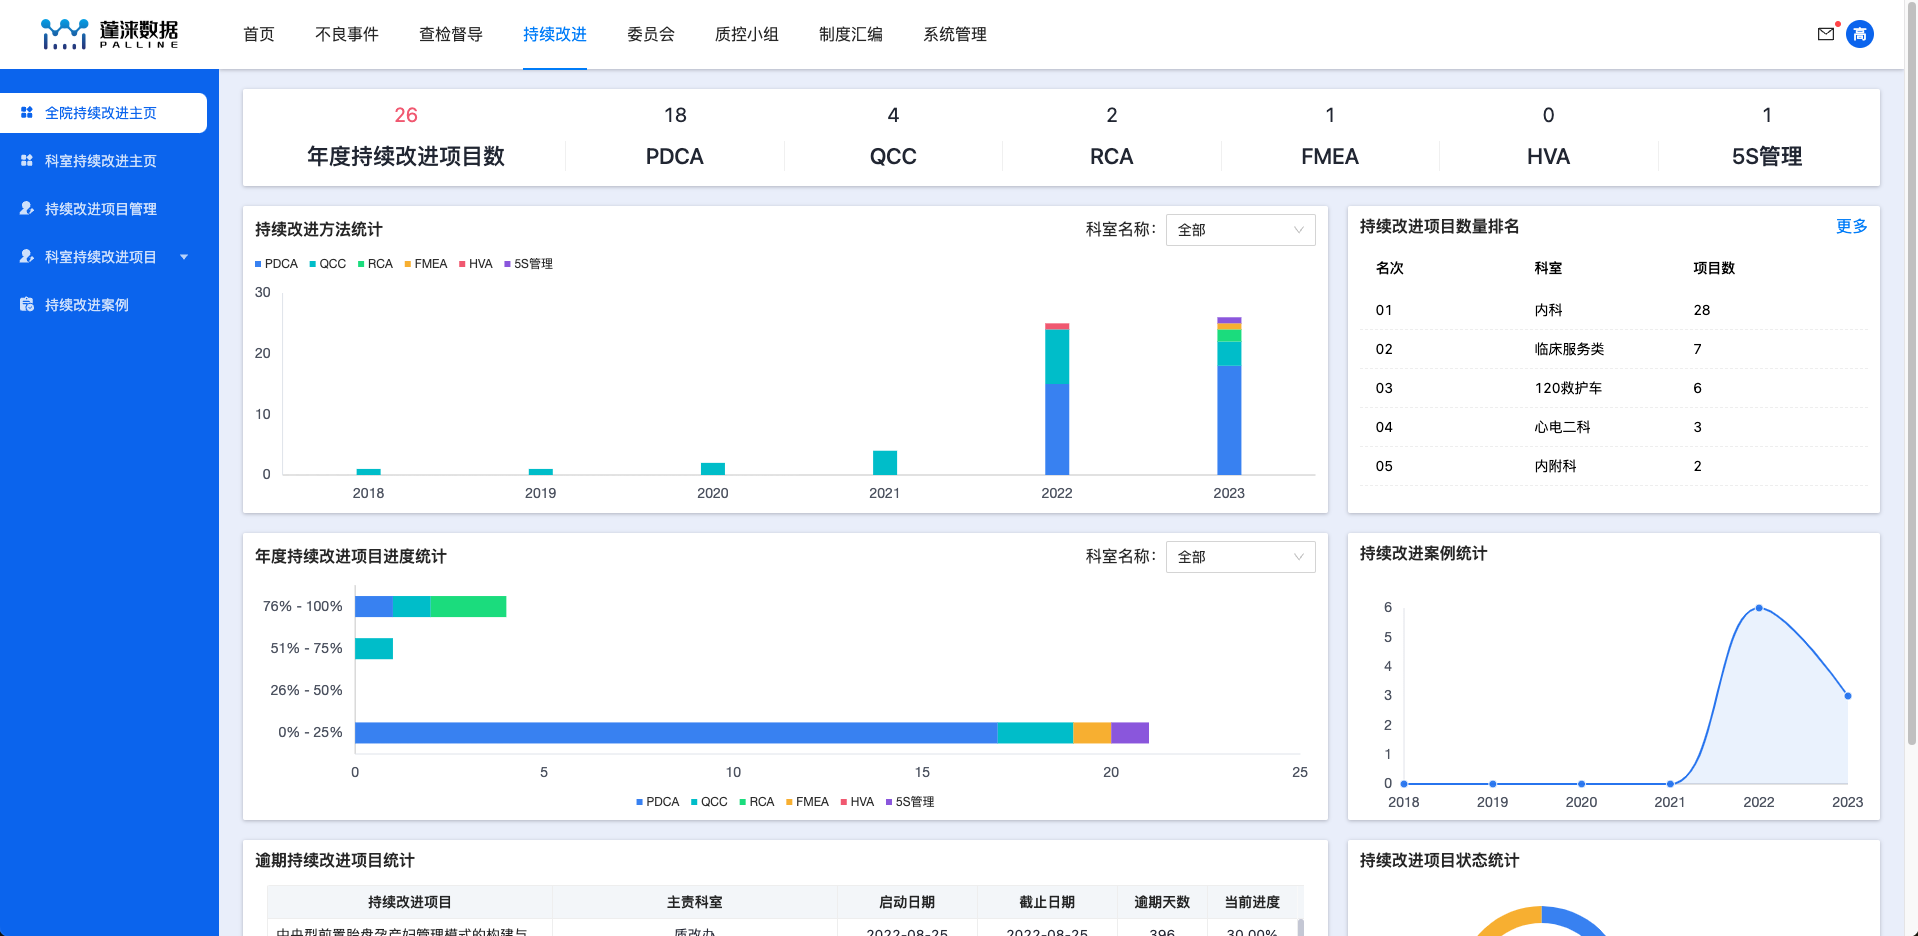Open the 查检督导 menu
This screenshot has height=936, width=1918.
pyautogui.click(x=451, y=34)
